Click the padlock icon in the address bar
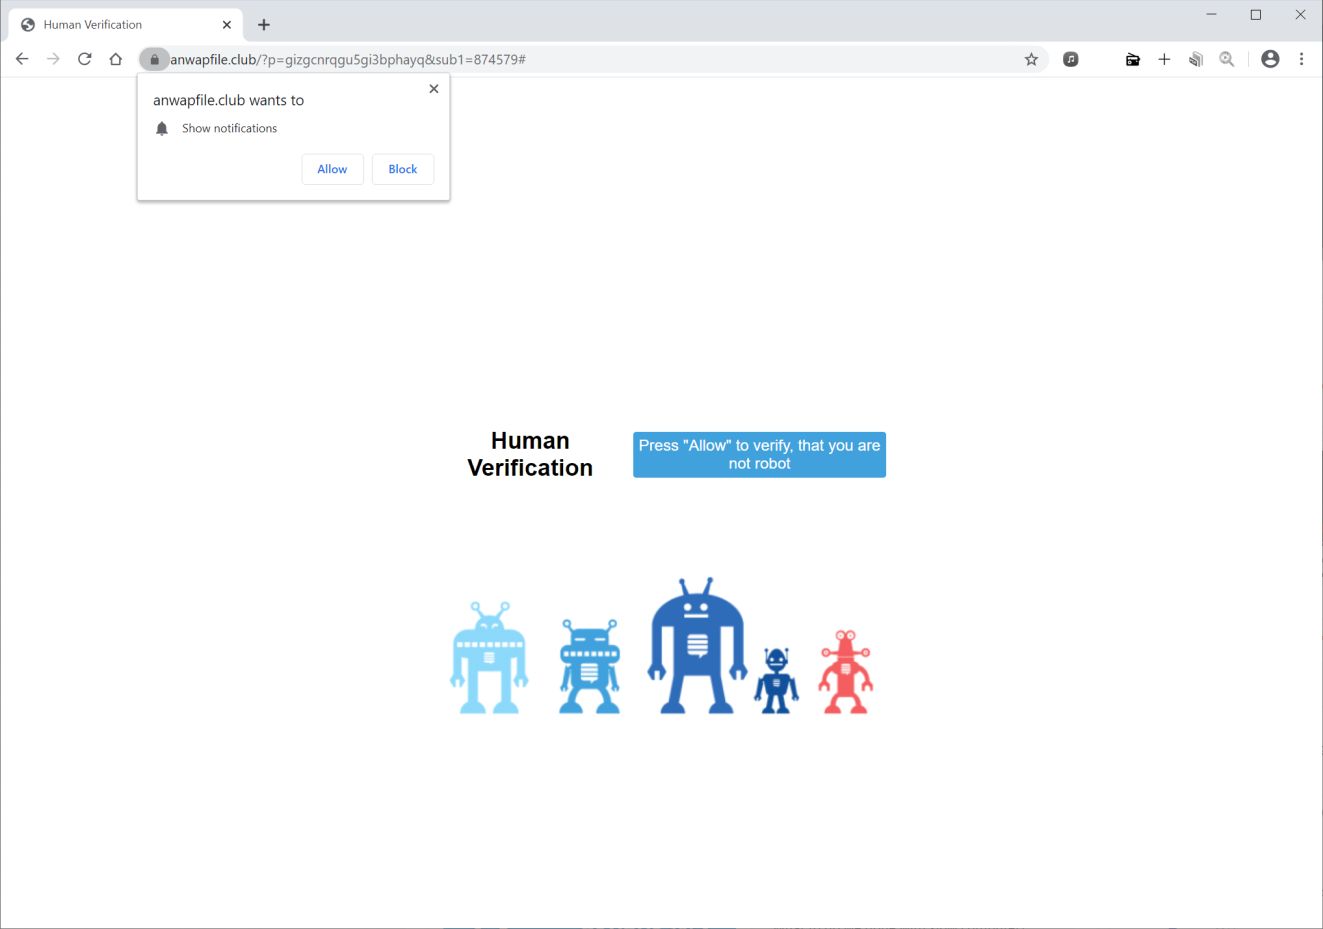 tap(154, 59)
